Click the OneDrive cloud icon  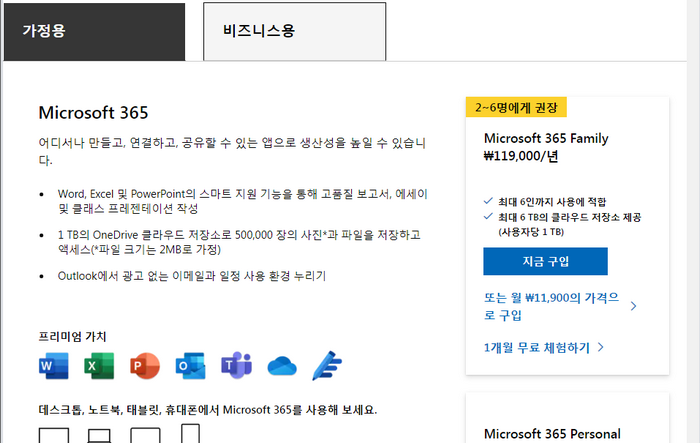pos(282,366)
